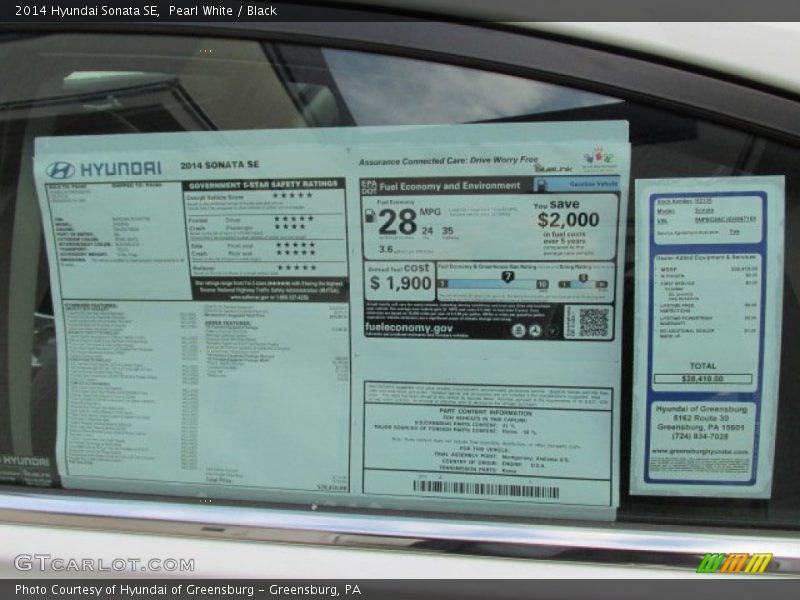Click the colorful hands logo
800x600 pixels.
point(599,157)
